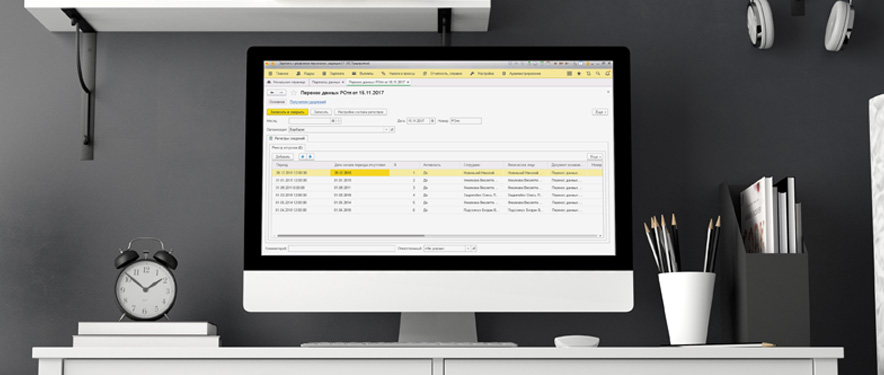This screenshot has height=375, width=884.
Task: Open calendar picker beside the Дата field
Action: click(x=432, y=121)
